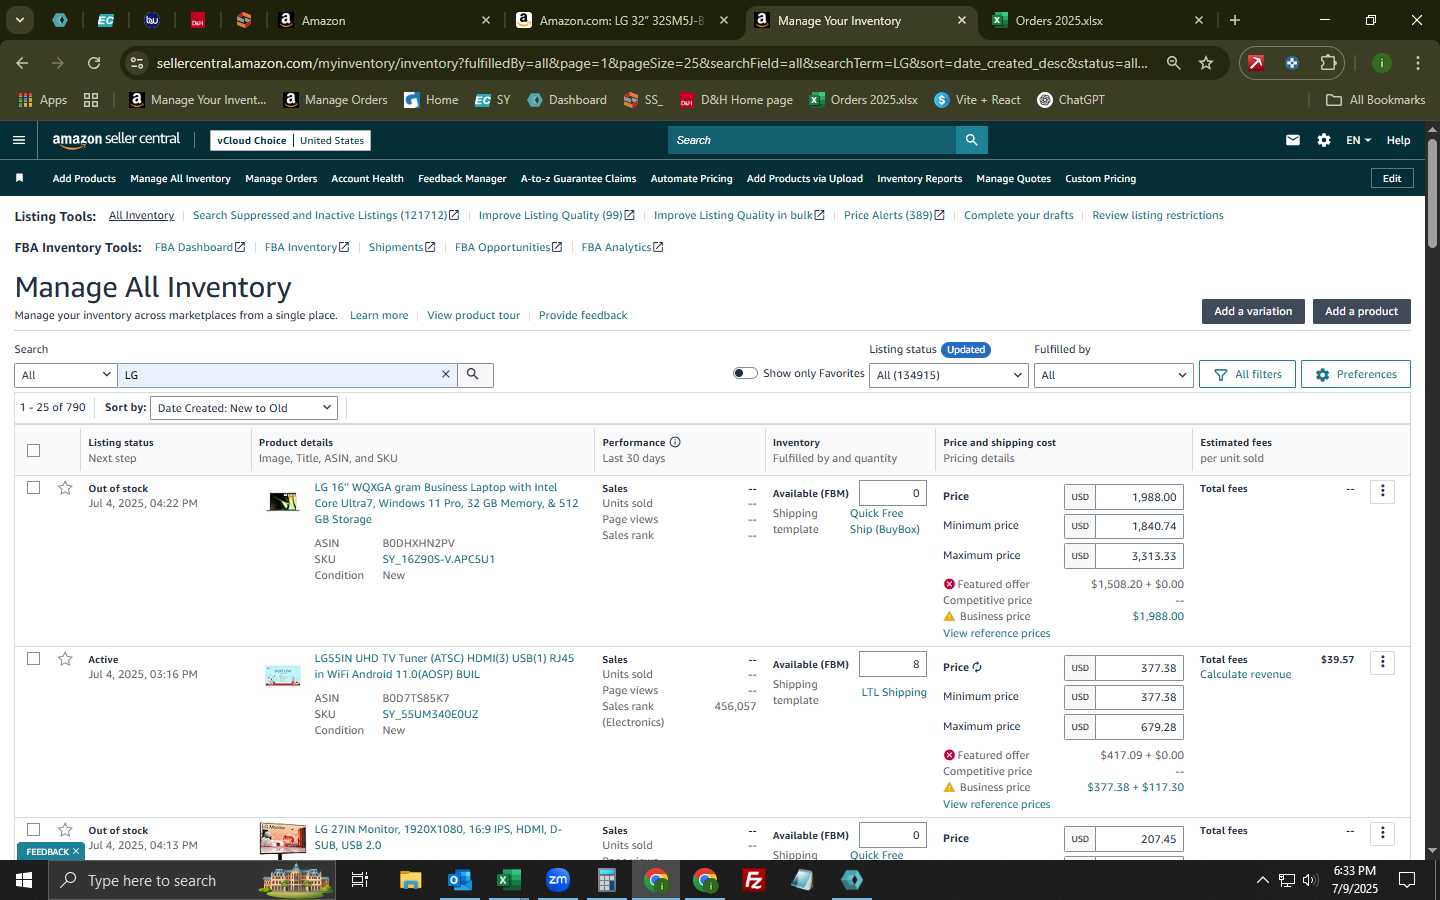Click the LG gram laptop price field 1,988.00
This screenshot has height=900, width=1440.
pyautogui.click(x=1139, y=497)
